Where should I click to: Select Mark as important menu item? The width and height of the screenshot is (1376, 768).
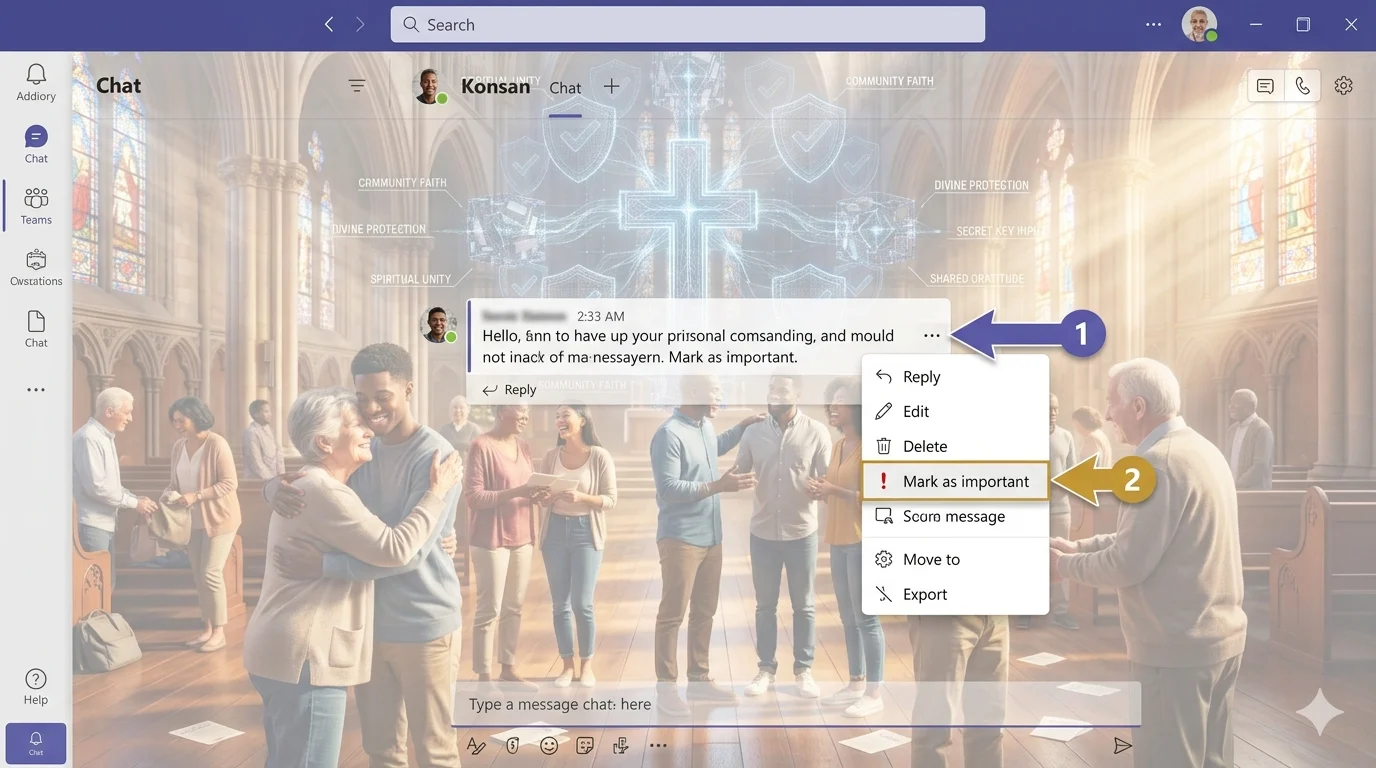pyautogui.click(x=955, y=481)
